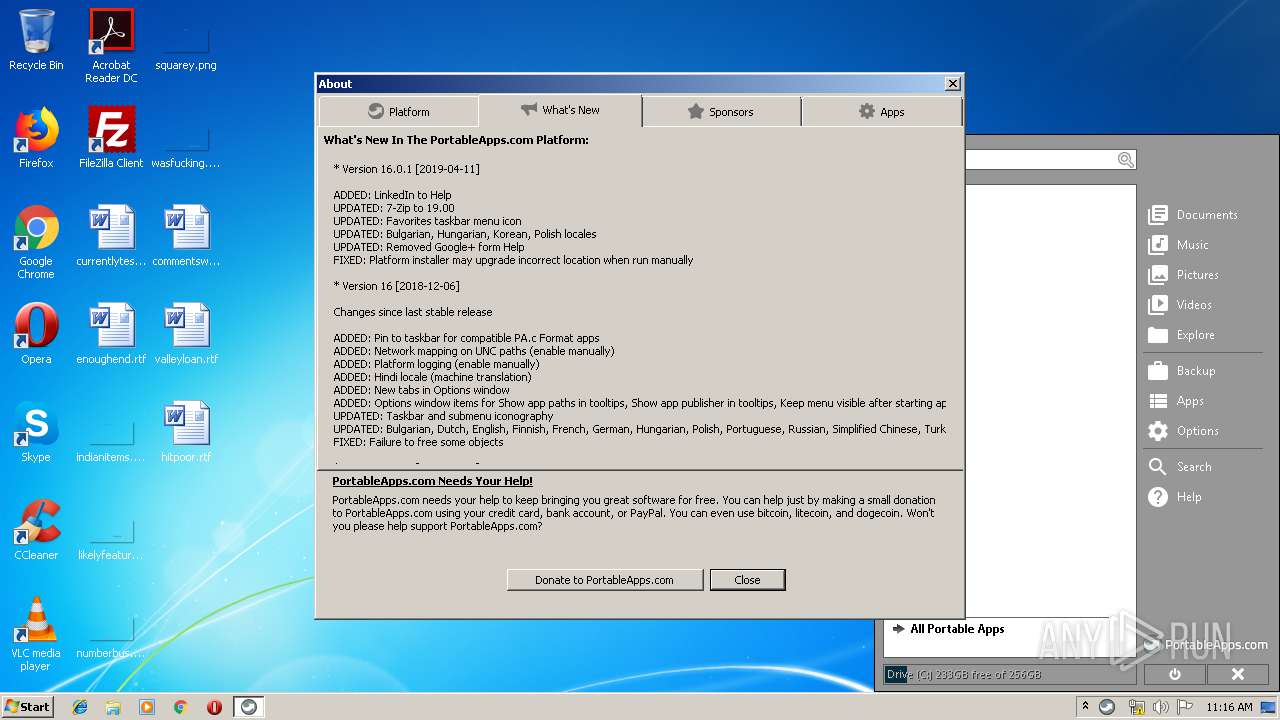The height and width of the screenshot is (720, 1280).
Task: Open Chrome from taskbar
Action: (180, 707)
